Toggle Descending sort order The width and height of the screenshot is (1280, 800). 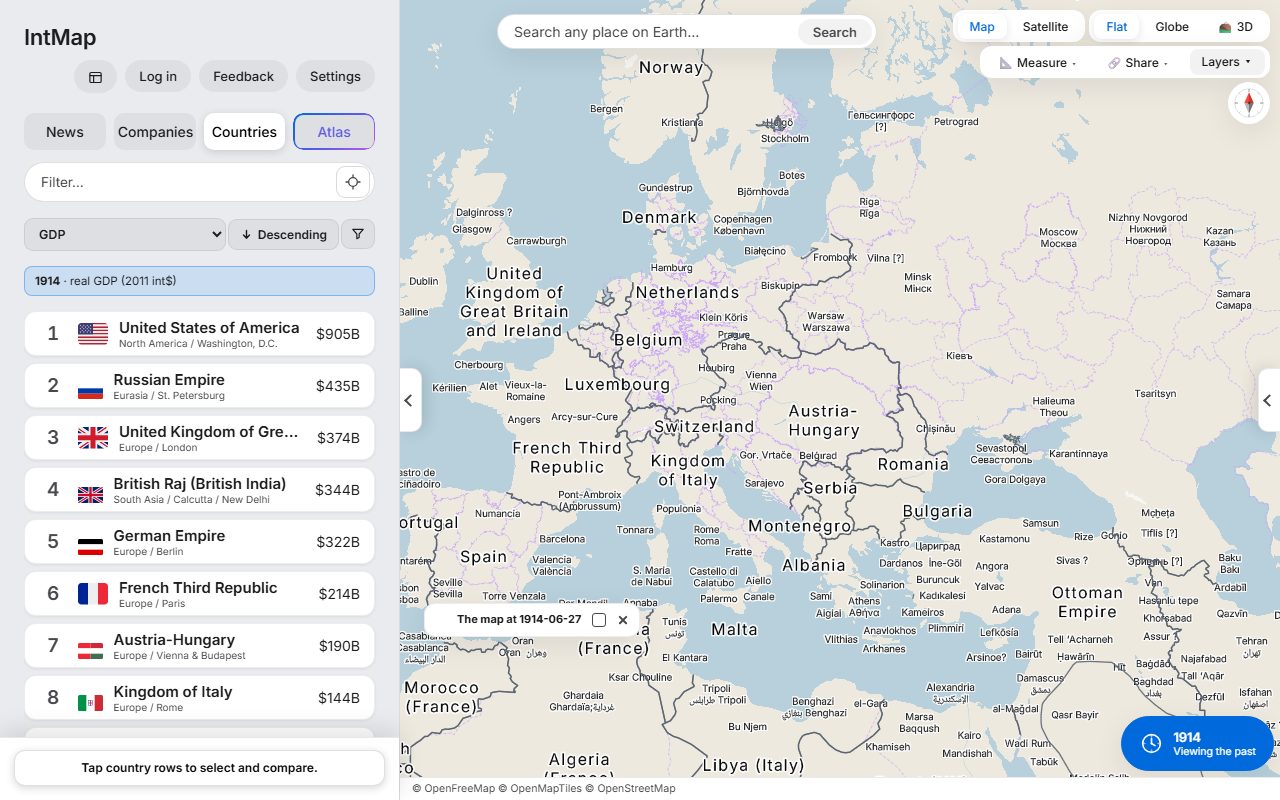tap(284, 234)
